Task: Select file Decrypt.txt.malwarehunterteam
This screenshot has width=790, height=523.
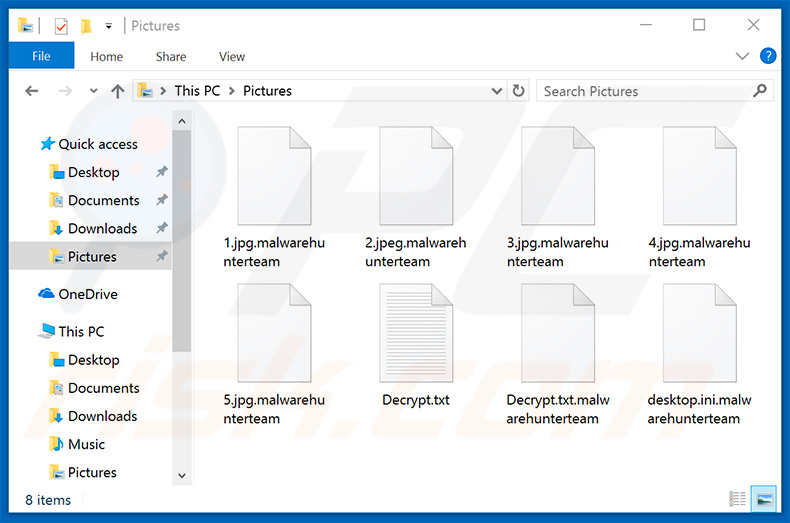Action: pyautogui.click(x=558, y=355)
